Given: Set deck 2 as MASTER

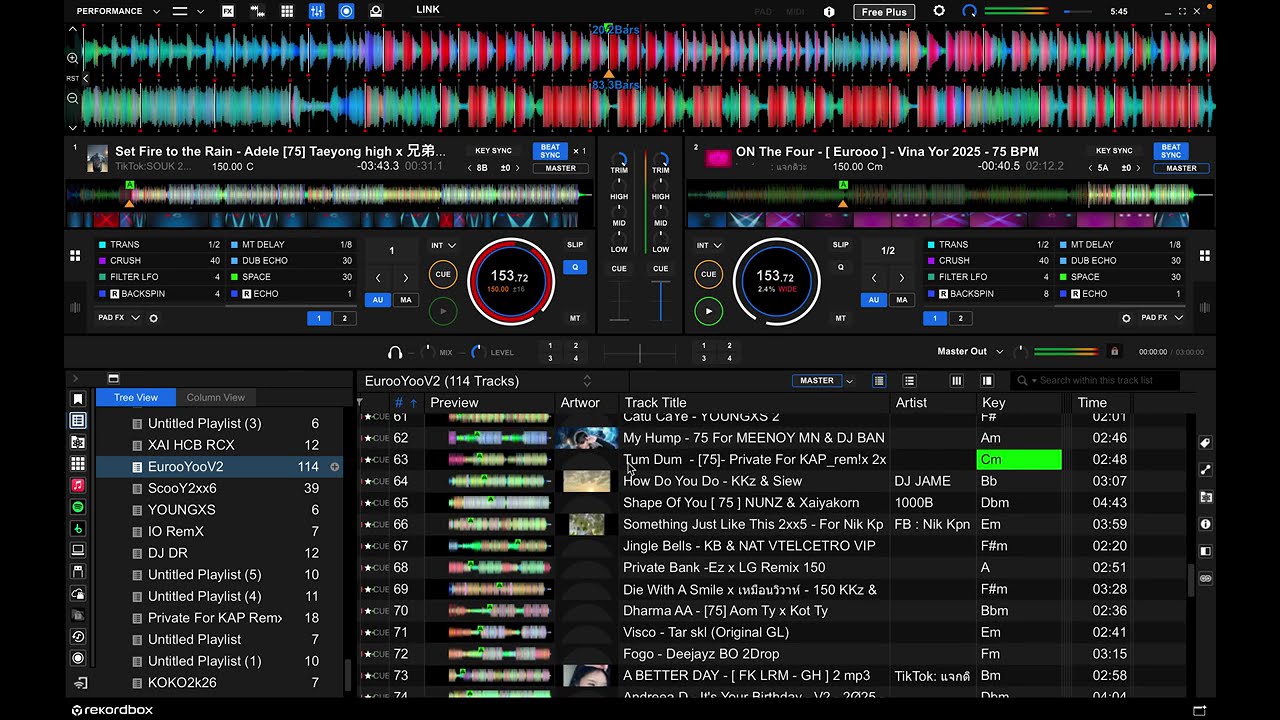Looking at the screenshot, I should point(1181,168).
